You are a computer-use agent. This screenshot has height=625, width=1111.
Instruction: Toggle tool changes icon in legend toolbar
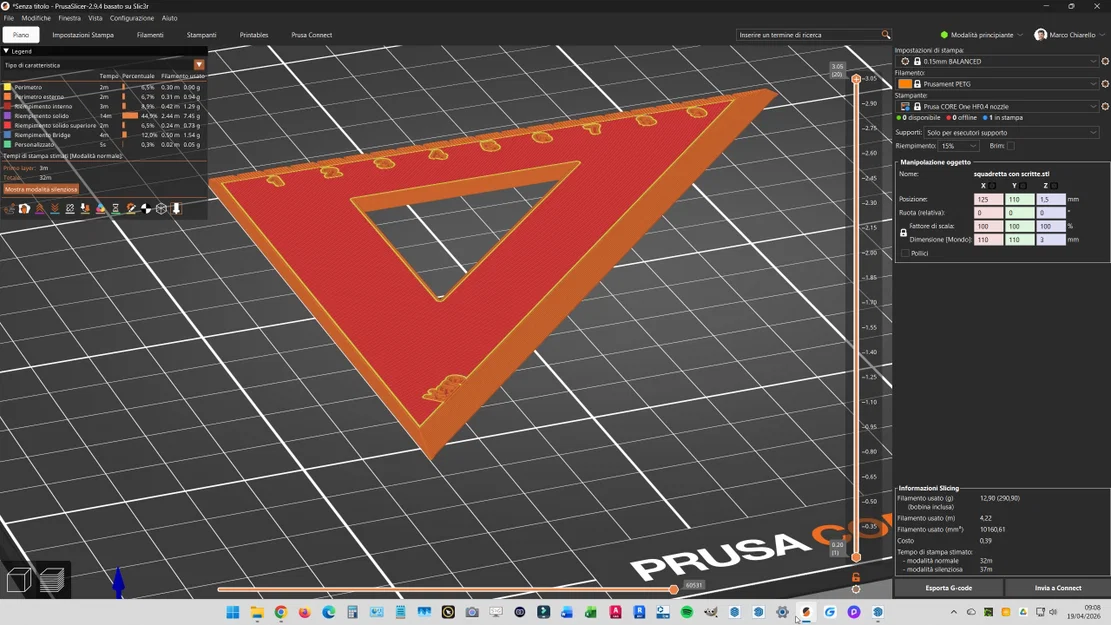pyautogui.click(x=85, y=208)
